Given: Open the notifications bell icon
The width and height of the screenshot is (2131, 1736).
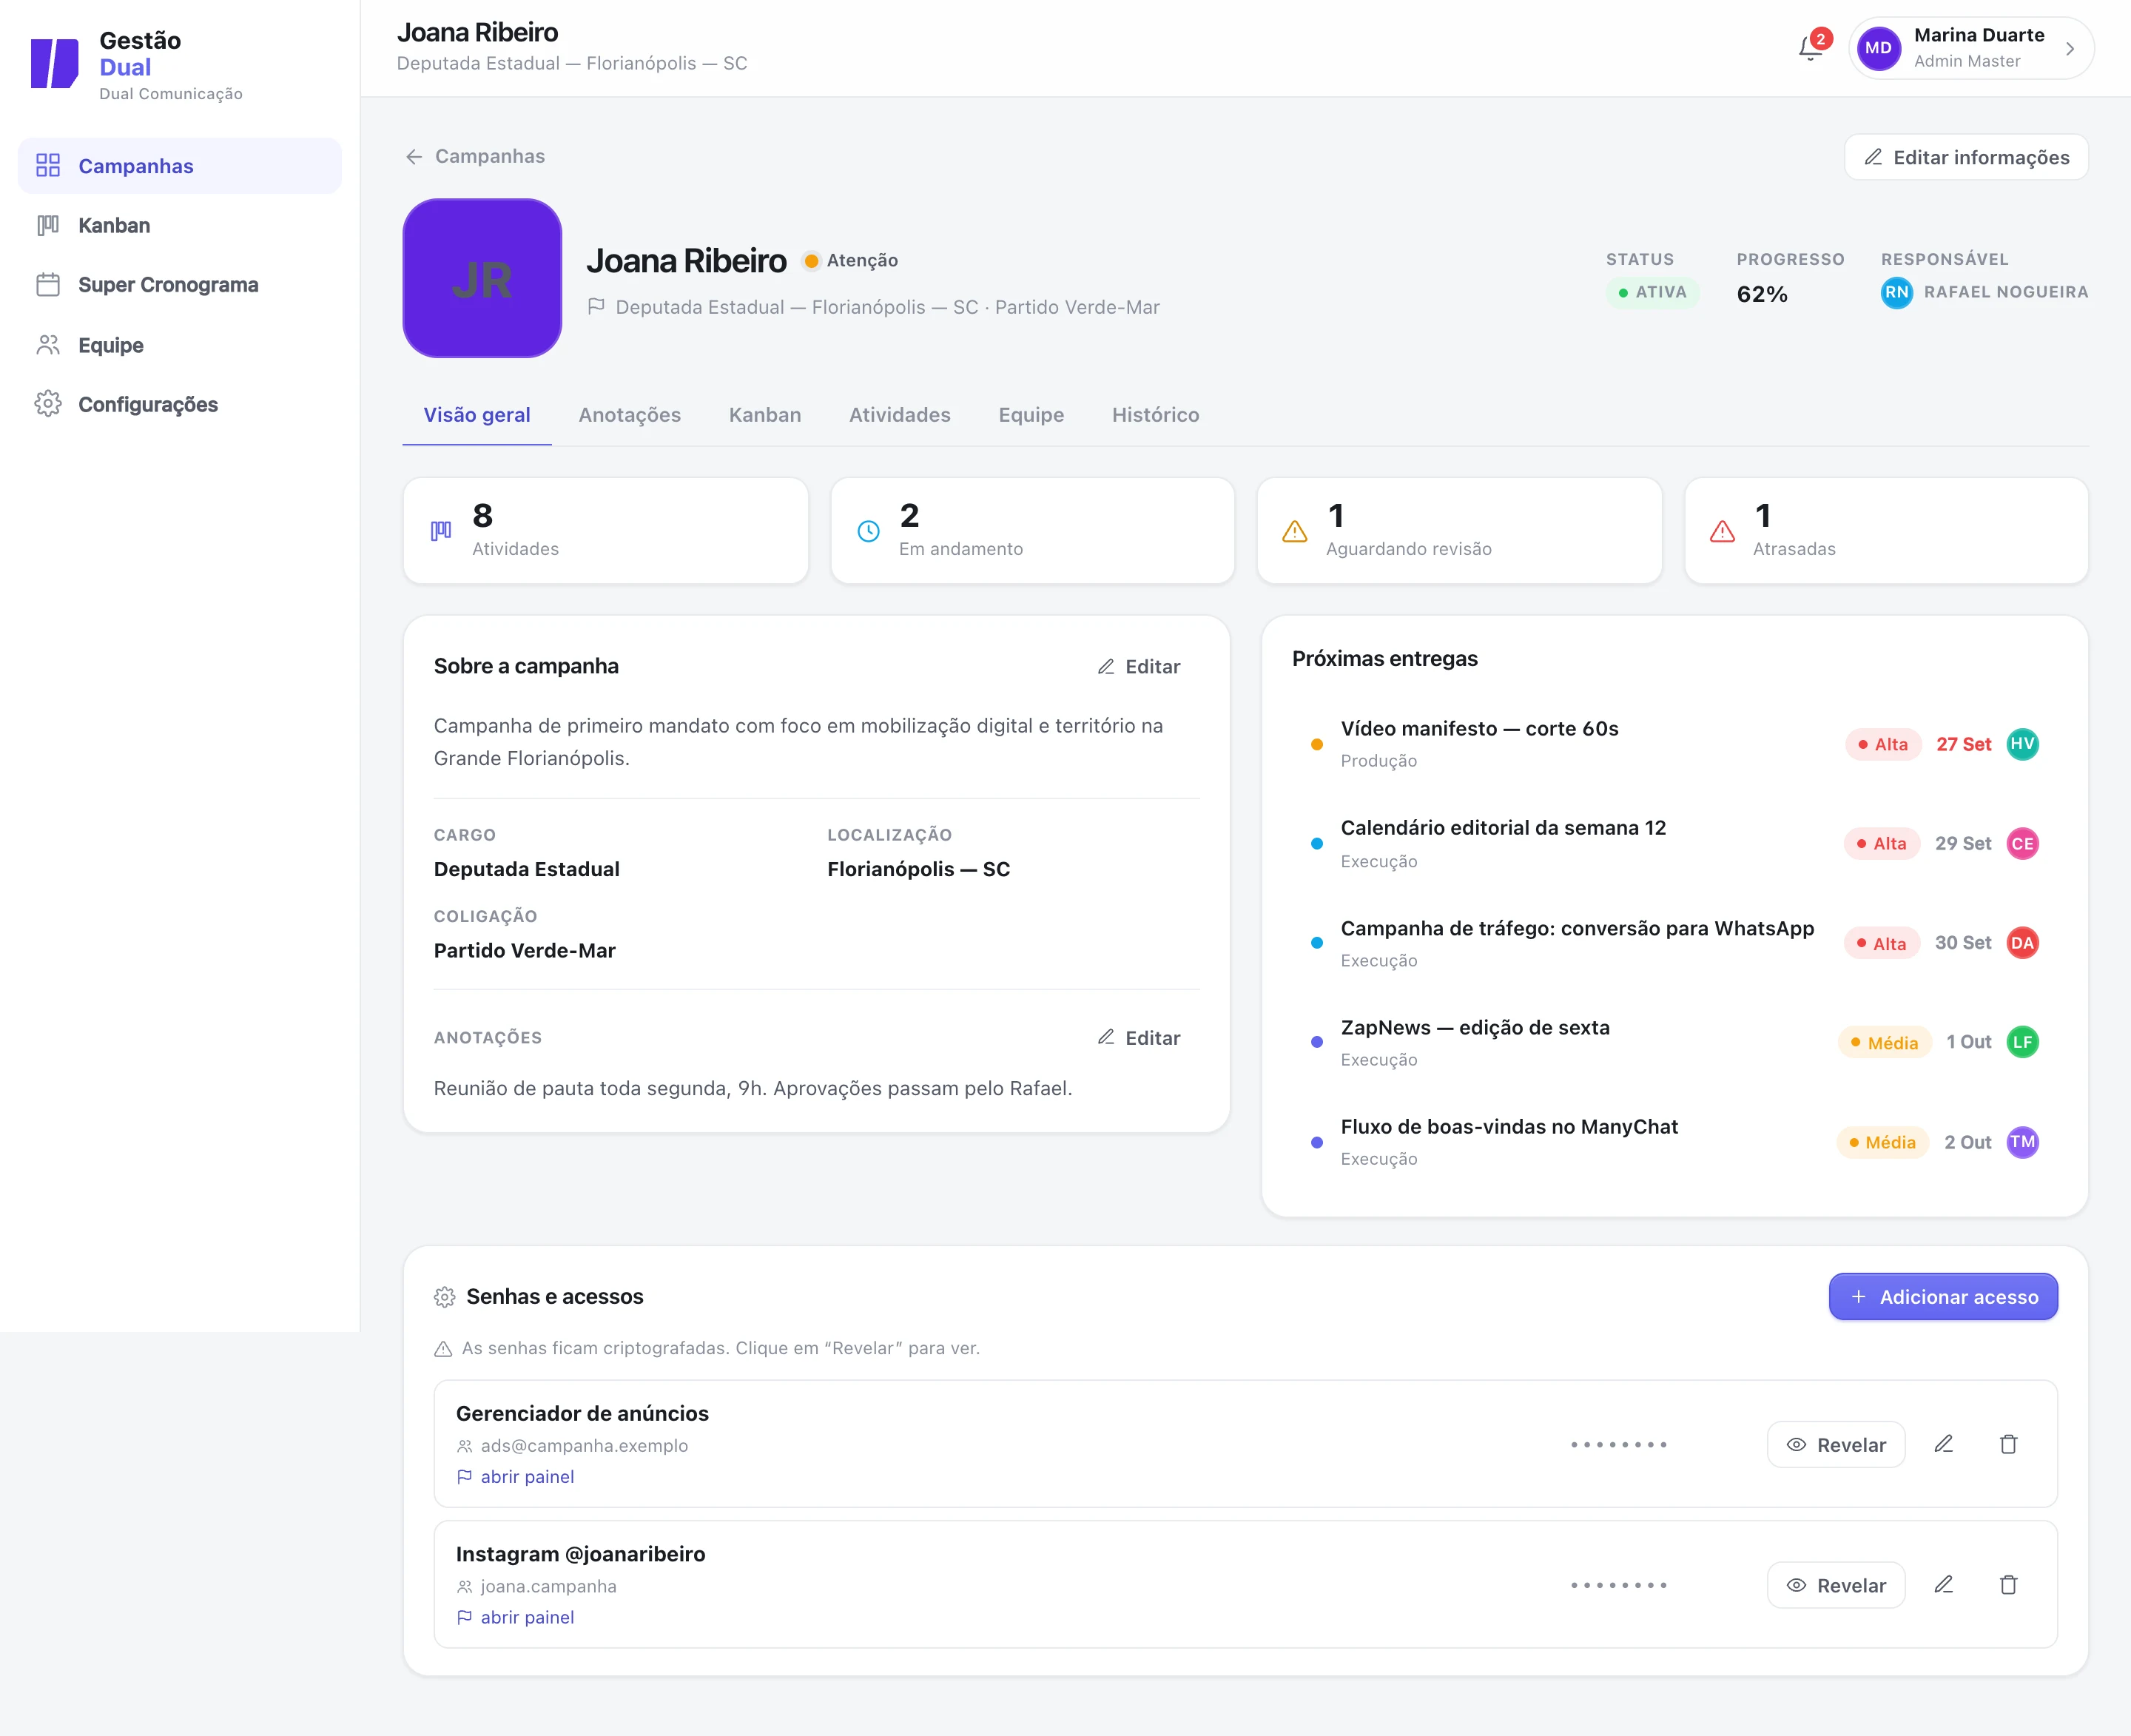Looking at the screenshot, I should (1810, 48).
